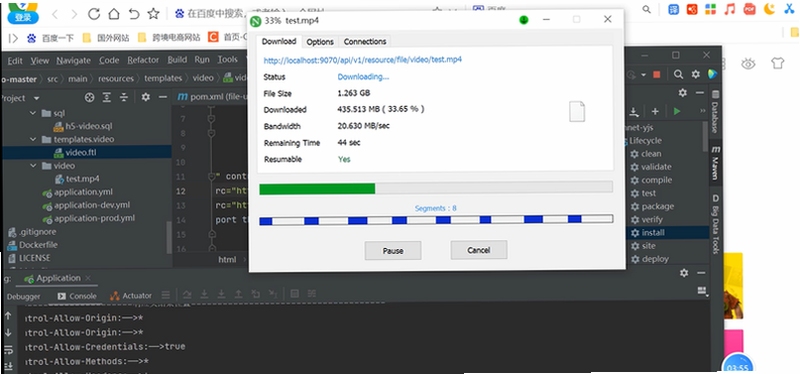Click the Database side tab
The height and width of the screenshot is (374, 800).
click(x=715, y=113)
